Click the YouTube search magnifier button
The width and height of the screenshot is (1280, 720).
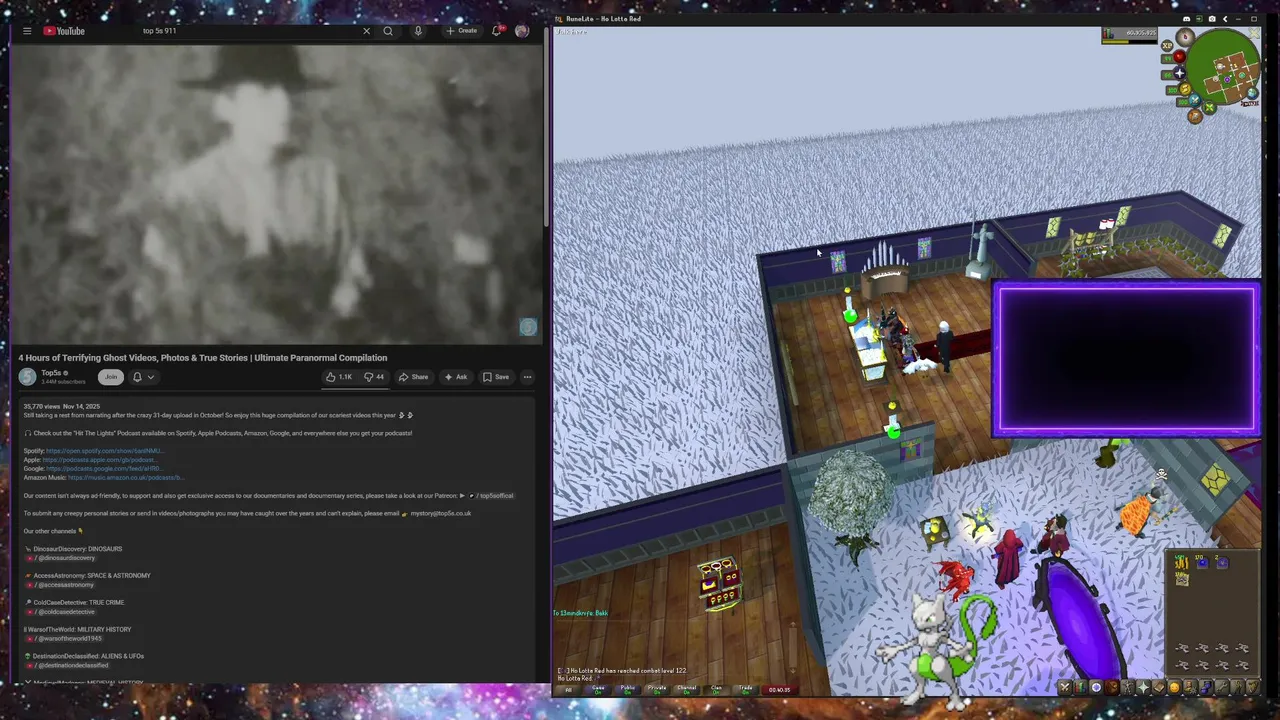pos(388,31)
